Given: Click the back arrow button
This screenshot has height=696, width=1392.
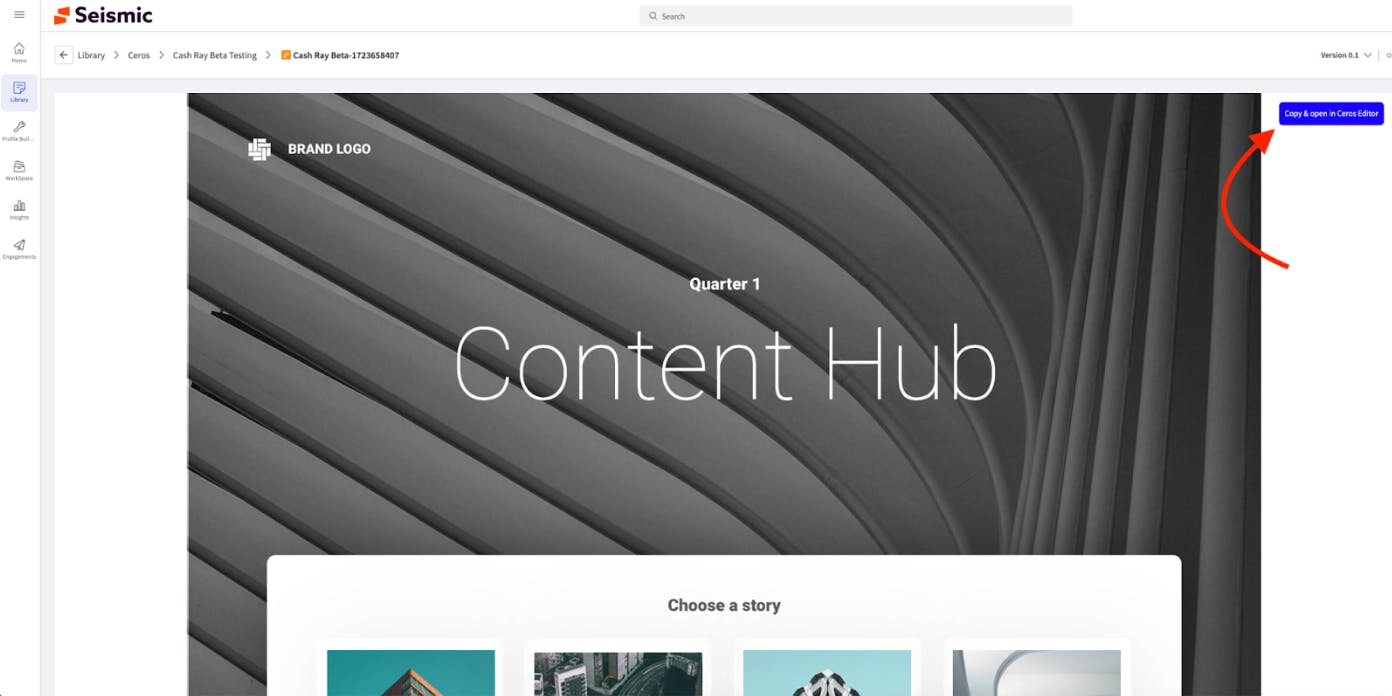Looking at the screenshot, I should (64, 55).
